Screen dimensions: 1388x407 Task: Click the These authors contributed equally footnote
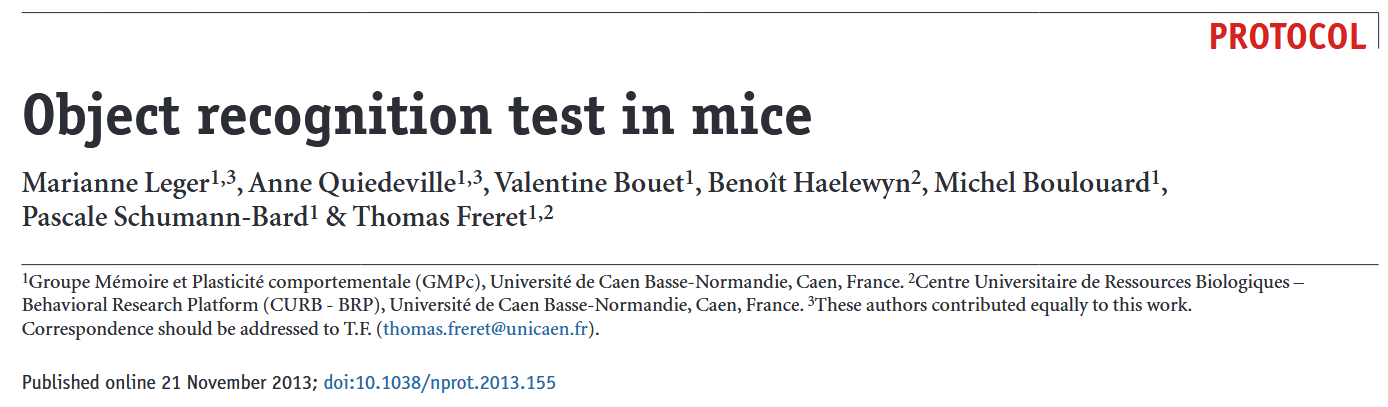click(x=1000, y=307)
